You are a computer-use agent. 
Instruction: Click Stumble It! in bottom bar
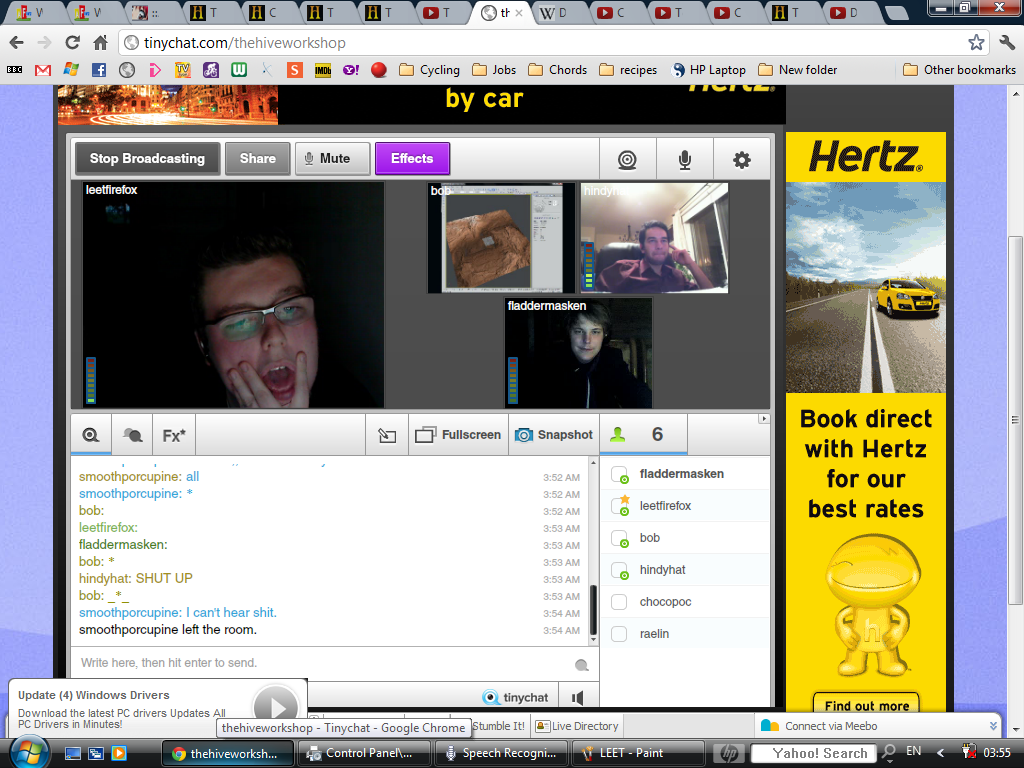498,726
